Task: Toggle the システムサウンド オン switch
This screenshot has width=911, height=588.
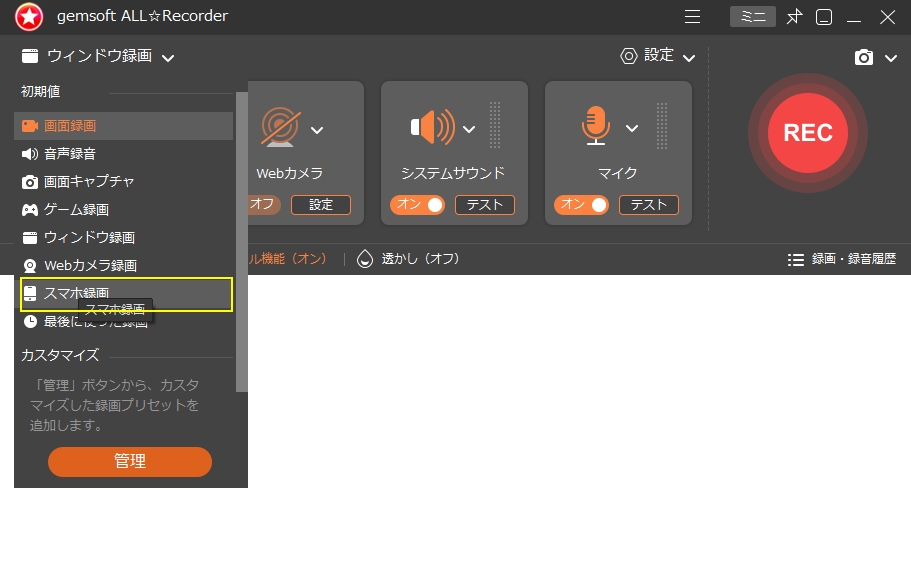Action: point(417,205)
